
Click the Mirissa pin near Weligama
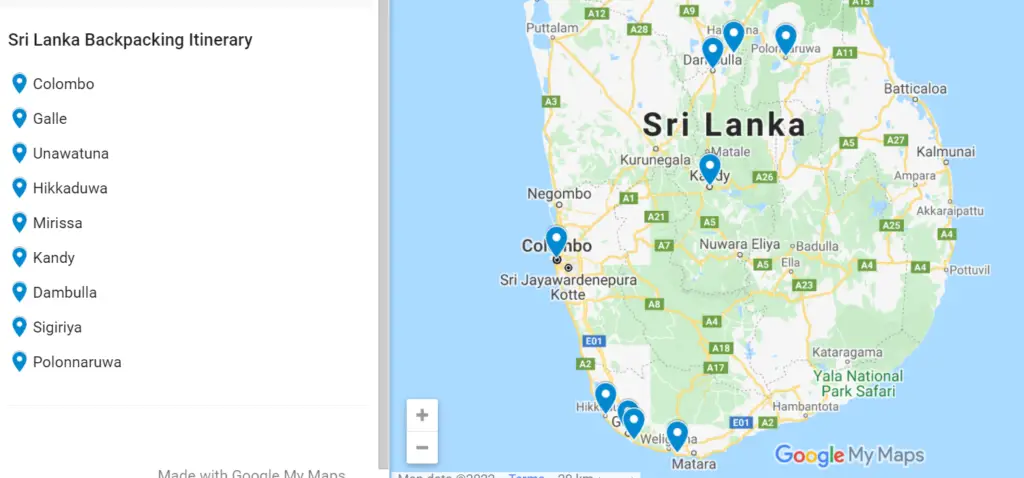coord(677,436)
